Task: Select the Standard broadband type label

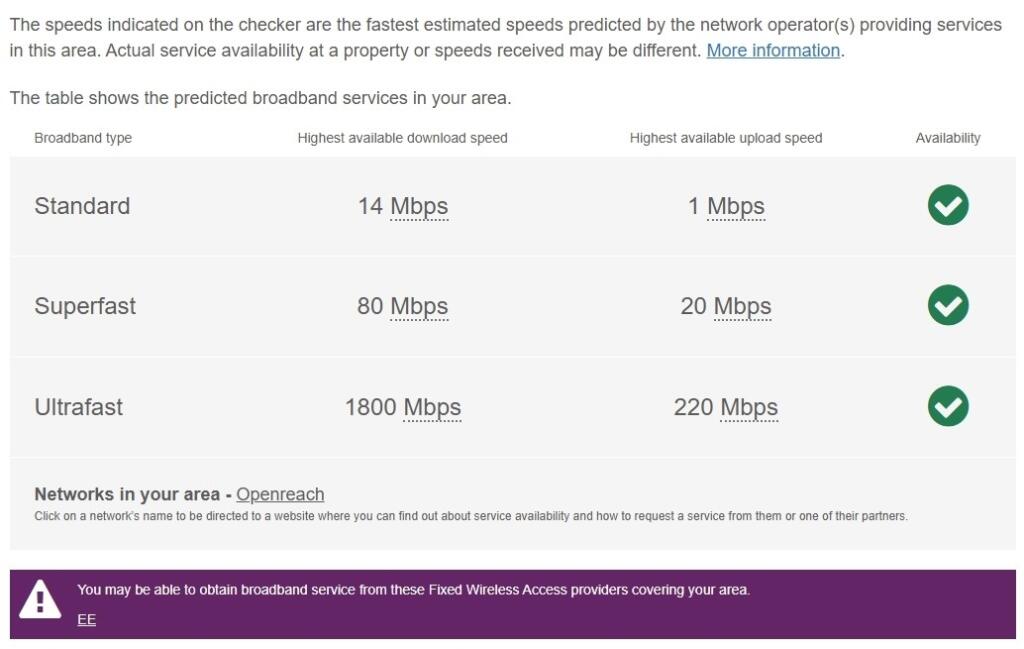Action: [82, 206]
